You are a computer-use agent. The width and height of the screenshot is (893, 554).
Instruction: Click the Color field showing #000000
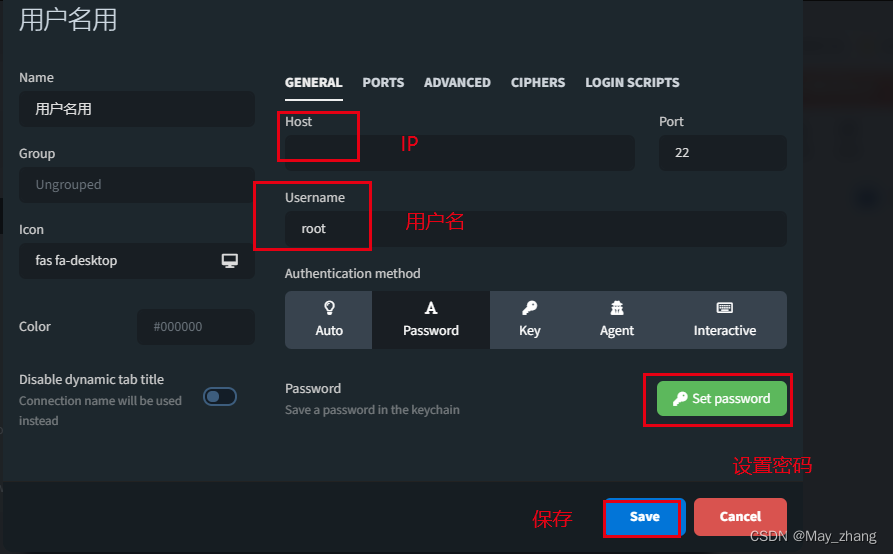click(196, 327)
